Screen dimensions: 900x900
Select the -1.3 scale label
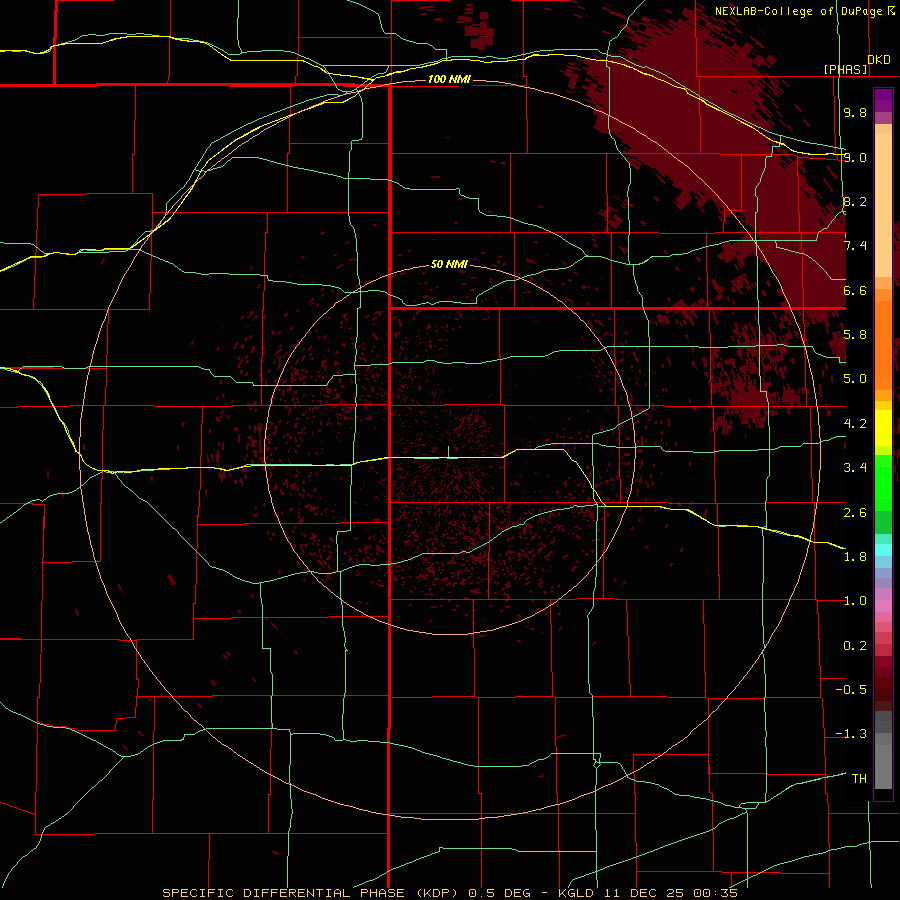[x=851, y=734]
